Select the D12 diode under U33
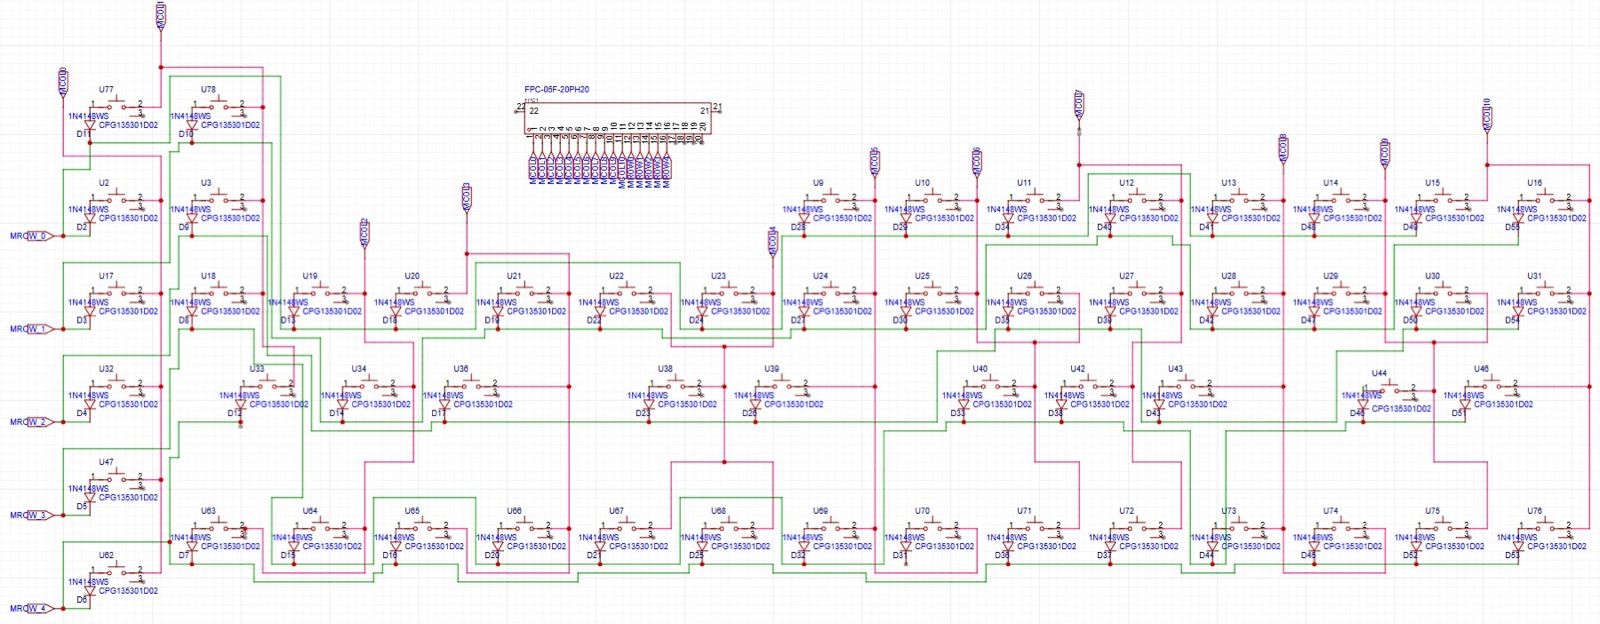Screen dimensions: 1600x624 coord(241,404)
